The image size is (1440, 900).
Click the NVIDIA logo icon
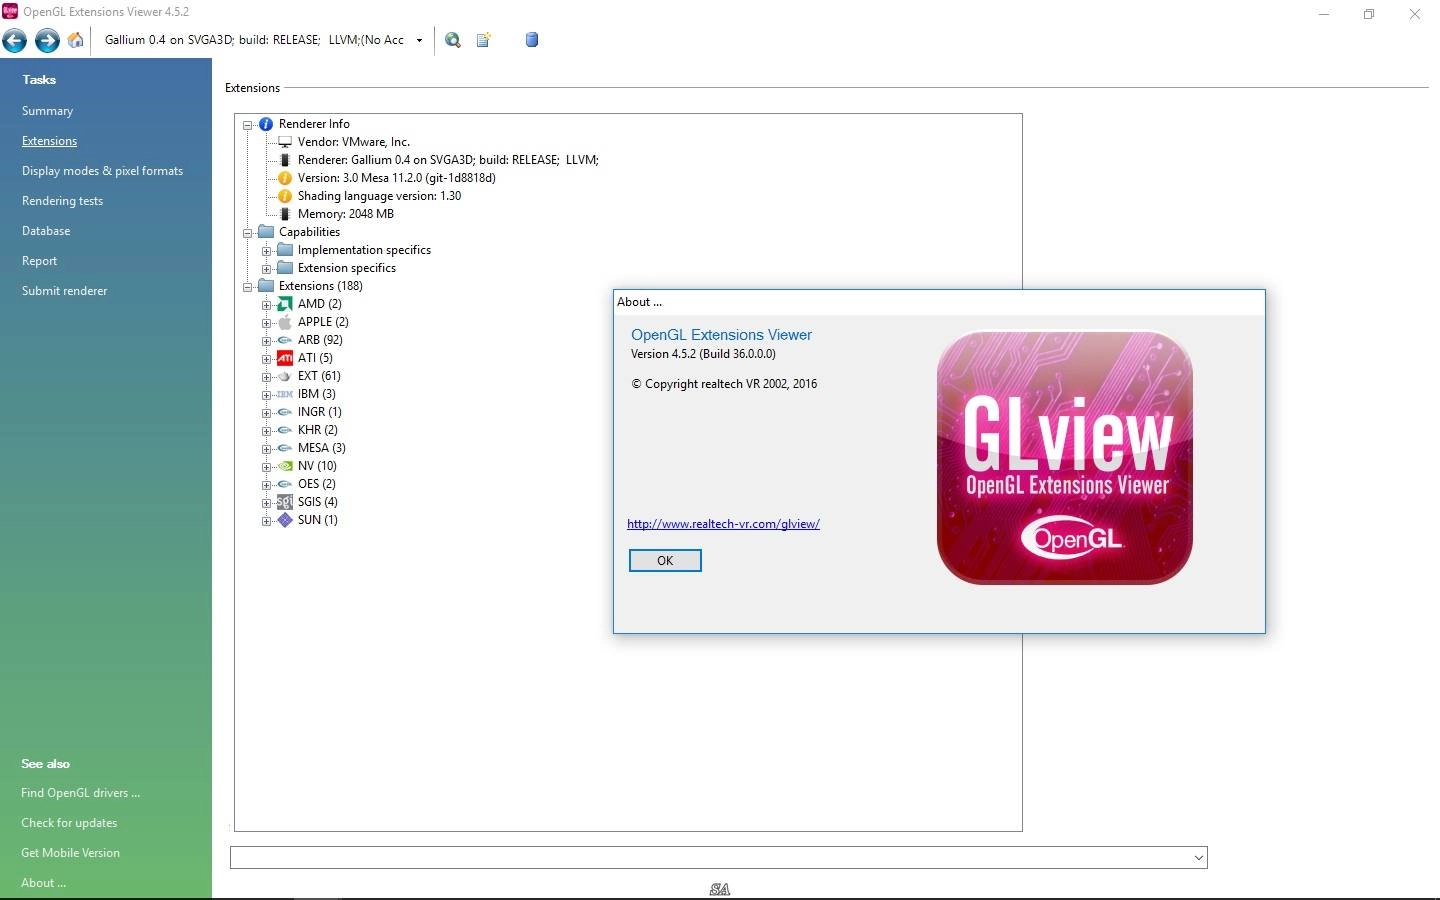click(285, 466)
